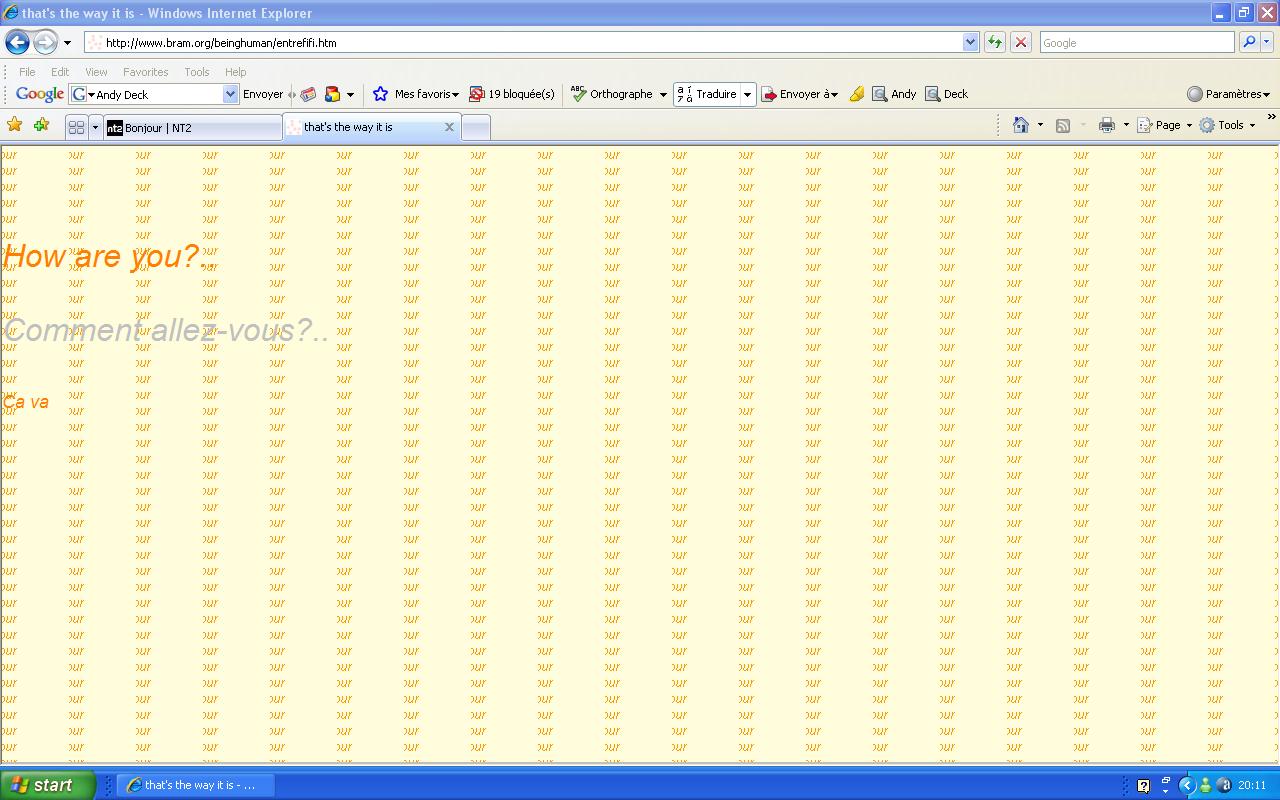Screen dimensions: 1280x800
Task: Open Mes favoris bookmarks star
Action: pos(415,94)
